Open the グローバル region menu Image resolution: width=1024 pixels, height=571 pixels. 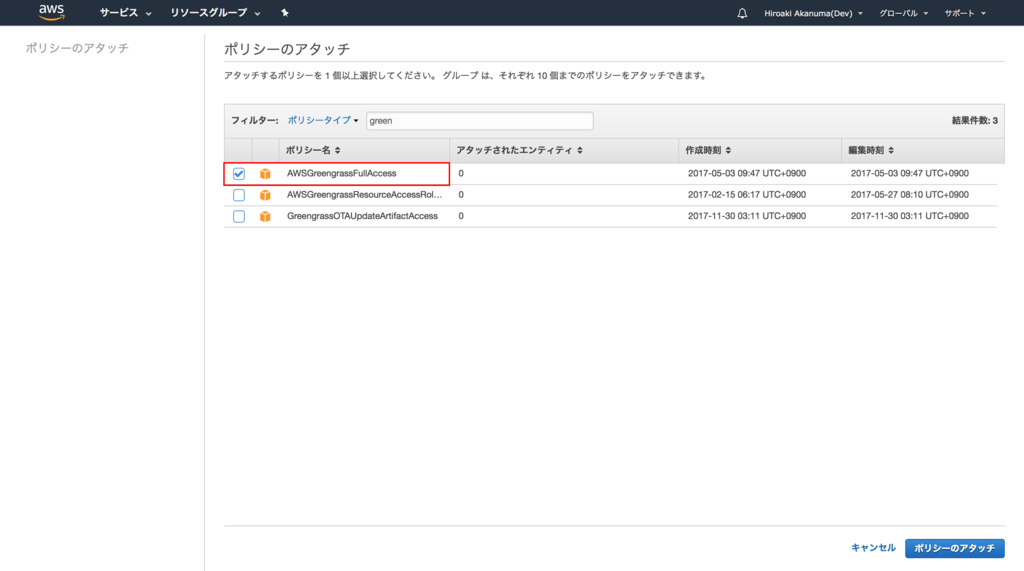903,13
